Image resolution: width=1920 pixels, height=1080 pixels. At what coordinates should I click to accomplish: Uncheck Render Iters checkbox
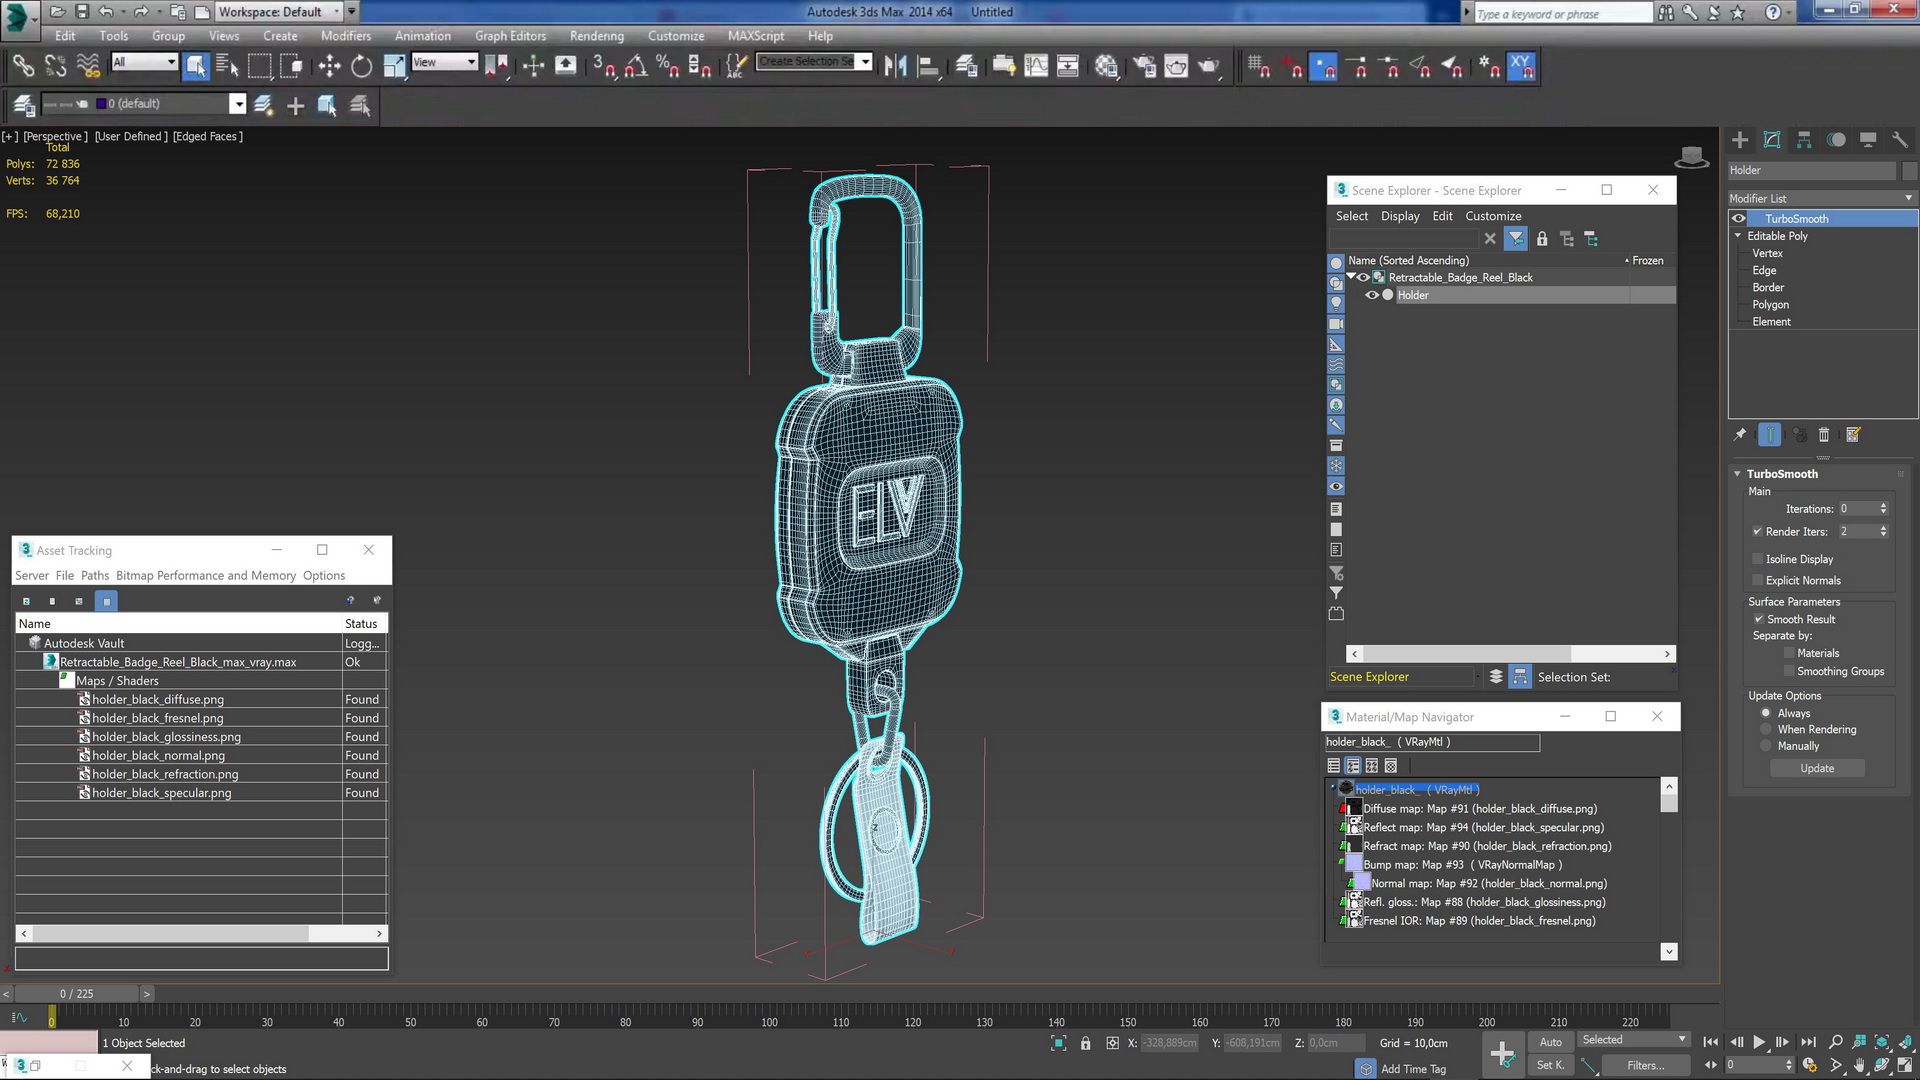(x=1757, y=532)
